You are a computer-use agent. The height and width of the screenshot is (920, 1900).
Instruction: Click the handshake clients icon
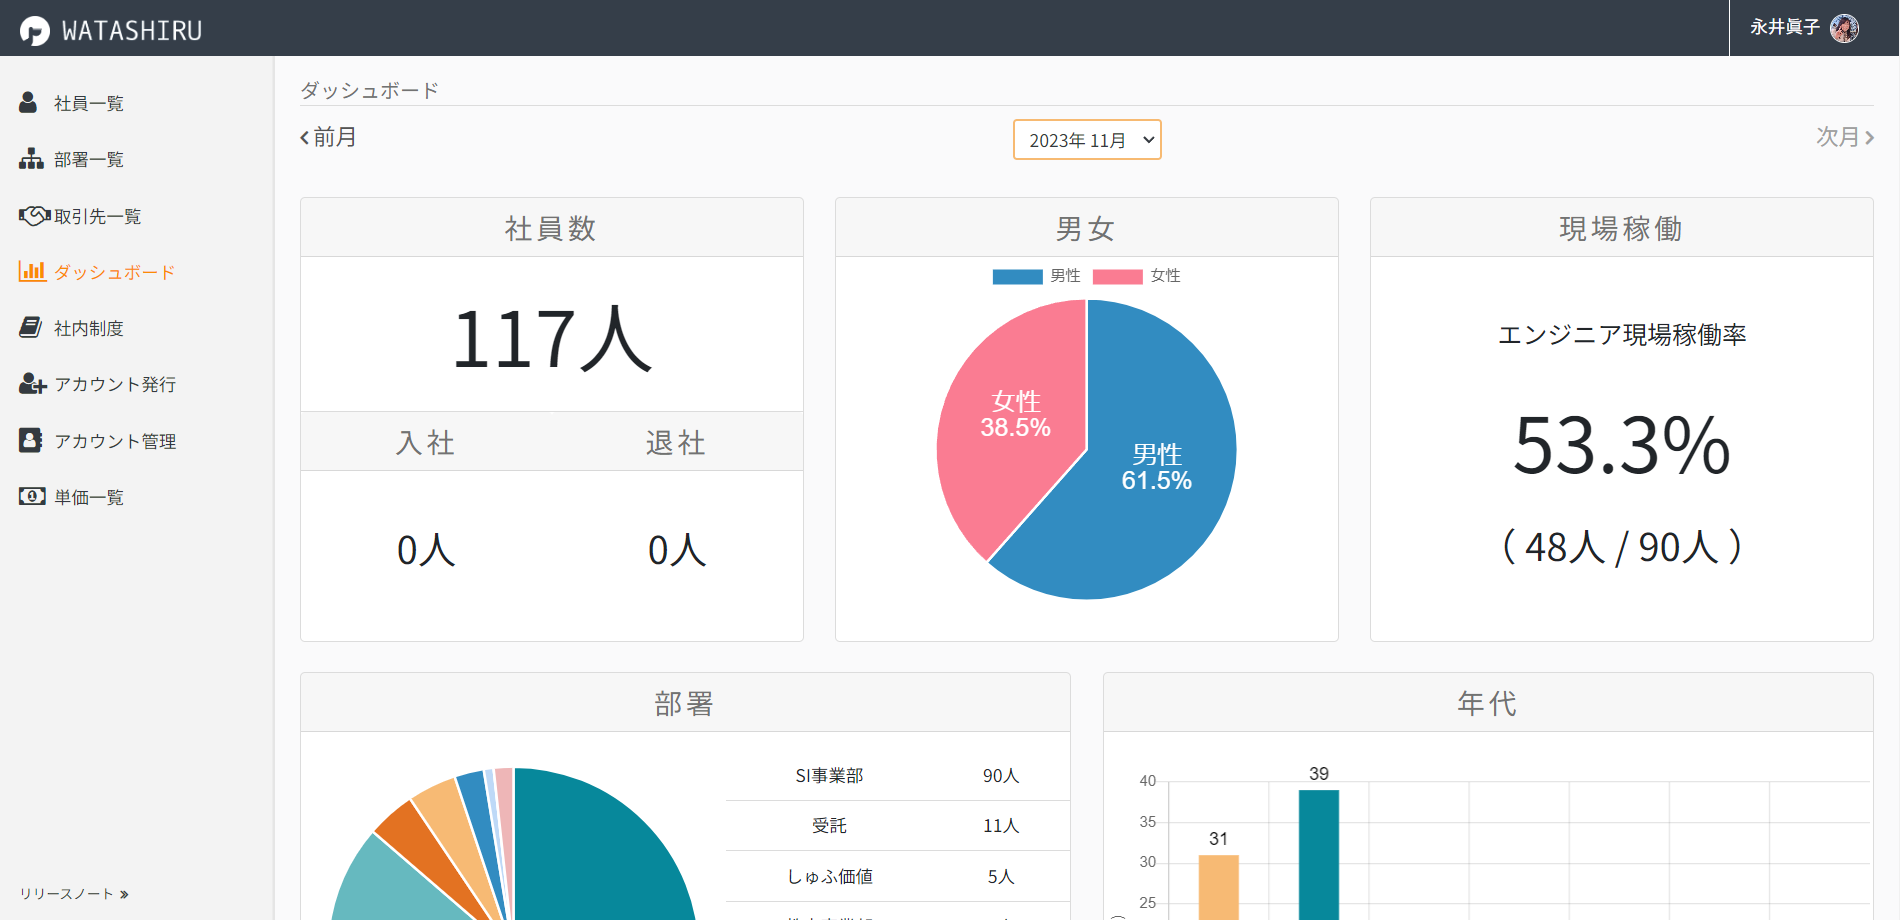34,216
